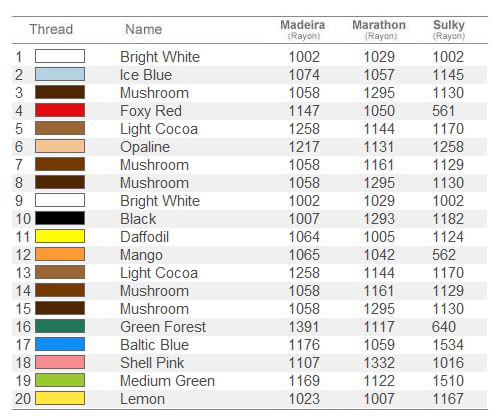Click the Ice Blue color swatch
The width and height of the screenshot is (500, 420).
coord(60,74)
